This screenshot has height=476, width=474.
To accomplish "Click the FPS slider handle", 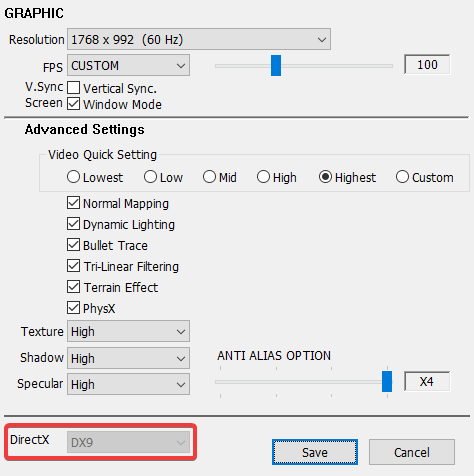I will pyautogui.click(x=276, y=66).
